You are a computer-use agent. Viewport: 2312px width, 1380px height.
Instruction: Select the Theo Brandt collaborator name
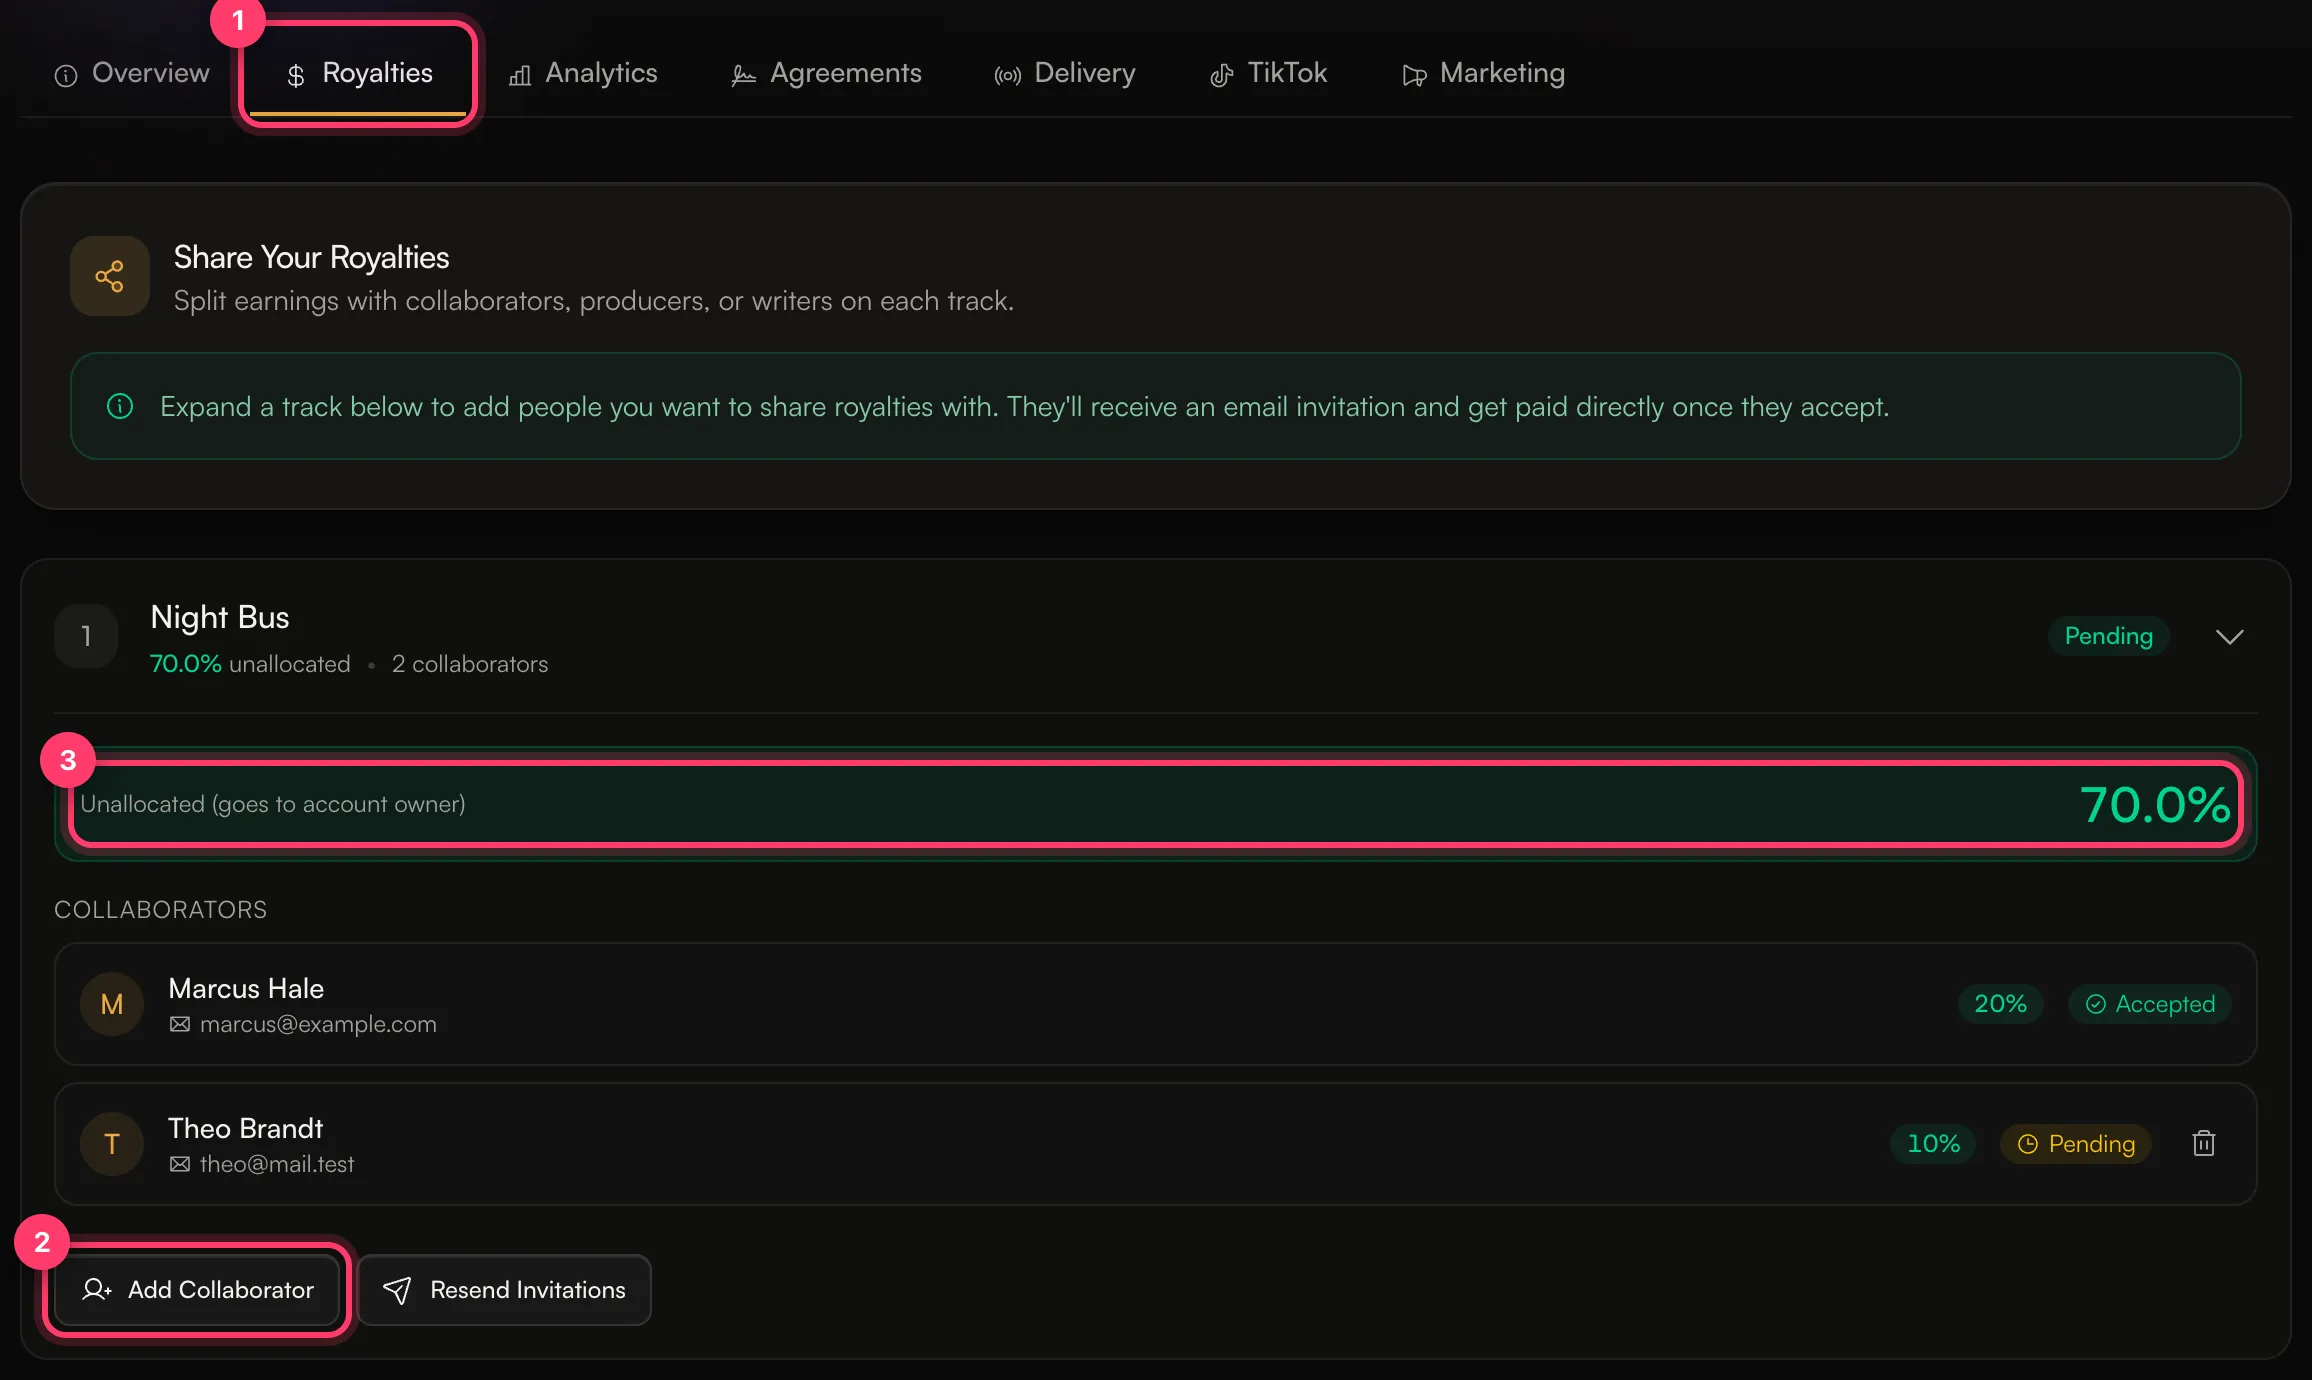point(245,1128)
